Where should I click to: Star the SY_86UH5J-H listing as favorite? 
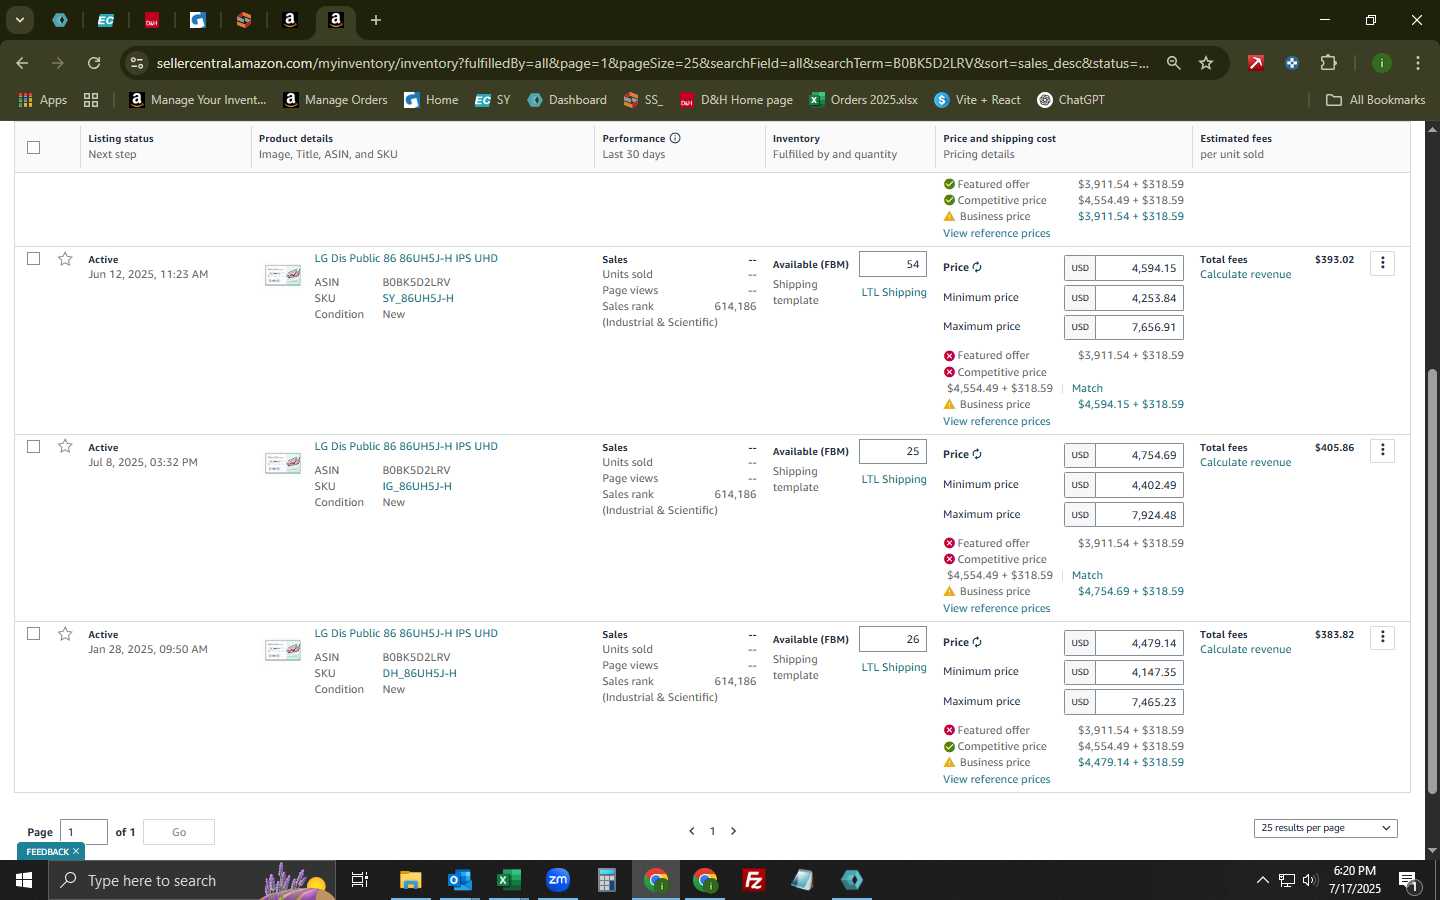[x=65, y=259]
